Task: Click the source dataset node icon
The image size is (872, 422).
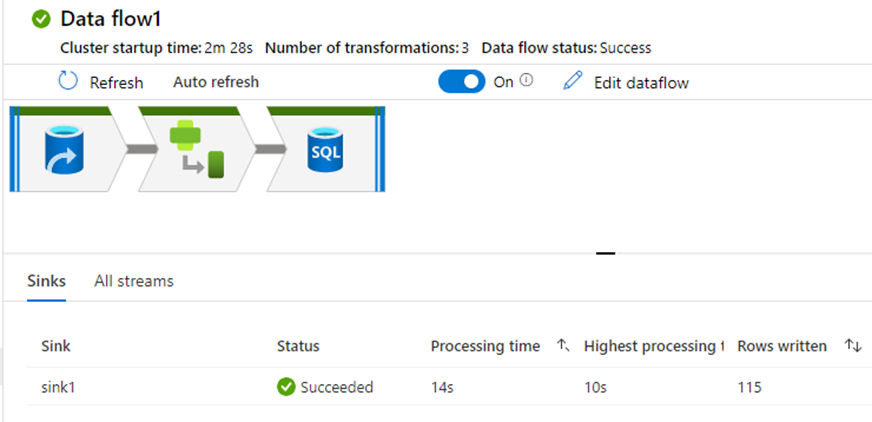Action: point(64,149)
